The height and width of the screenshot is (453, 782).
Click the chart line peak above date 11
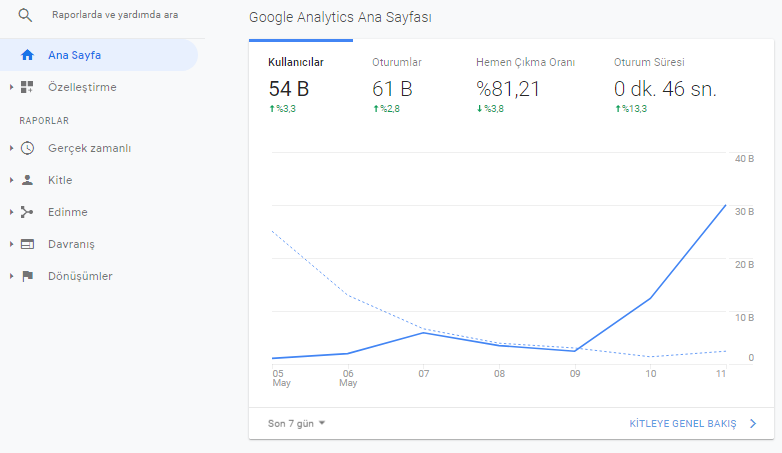pos(726,205)
